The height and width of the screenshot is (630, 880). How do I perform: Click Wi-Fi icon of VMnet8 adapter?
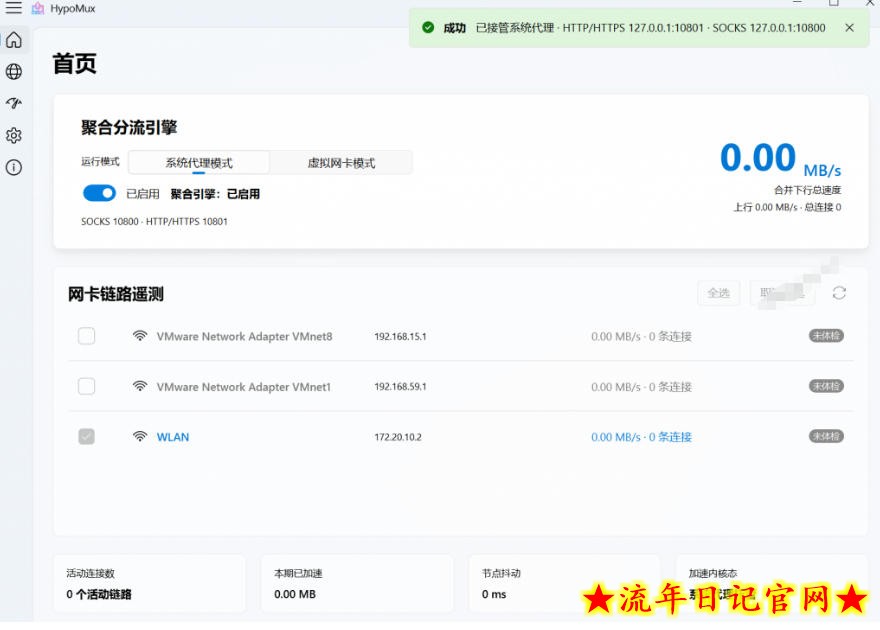(140, 336)
